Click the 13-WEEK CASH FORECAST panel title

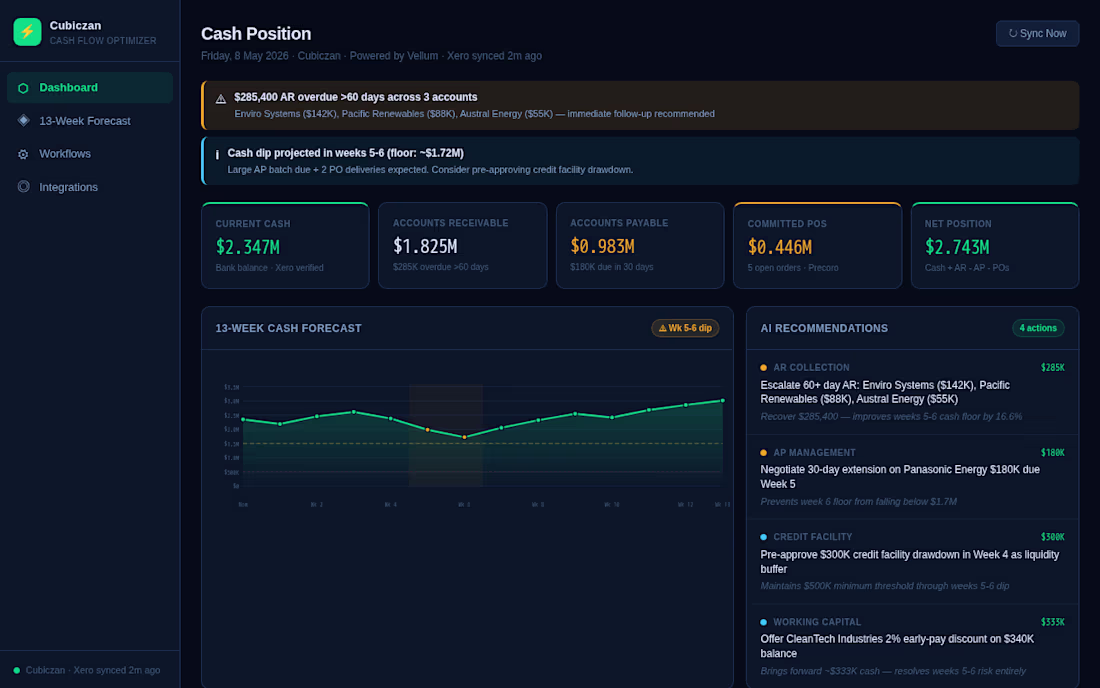tap(288, 328)
